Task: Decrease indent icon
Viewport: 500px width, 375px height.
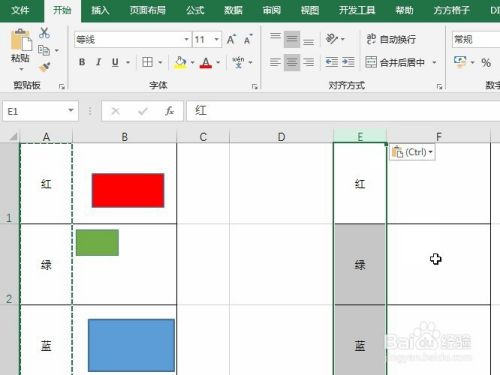Action: pyautogui.click(x=332, y=62)
